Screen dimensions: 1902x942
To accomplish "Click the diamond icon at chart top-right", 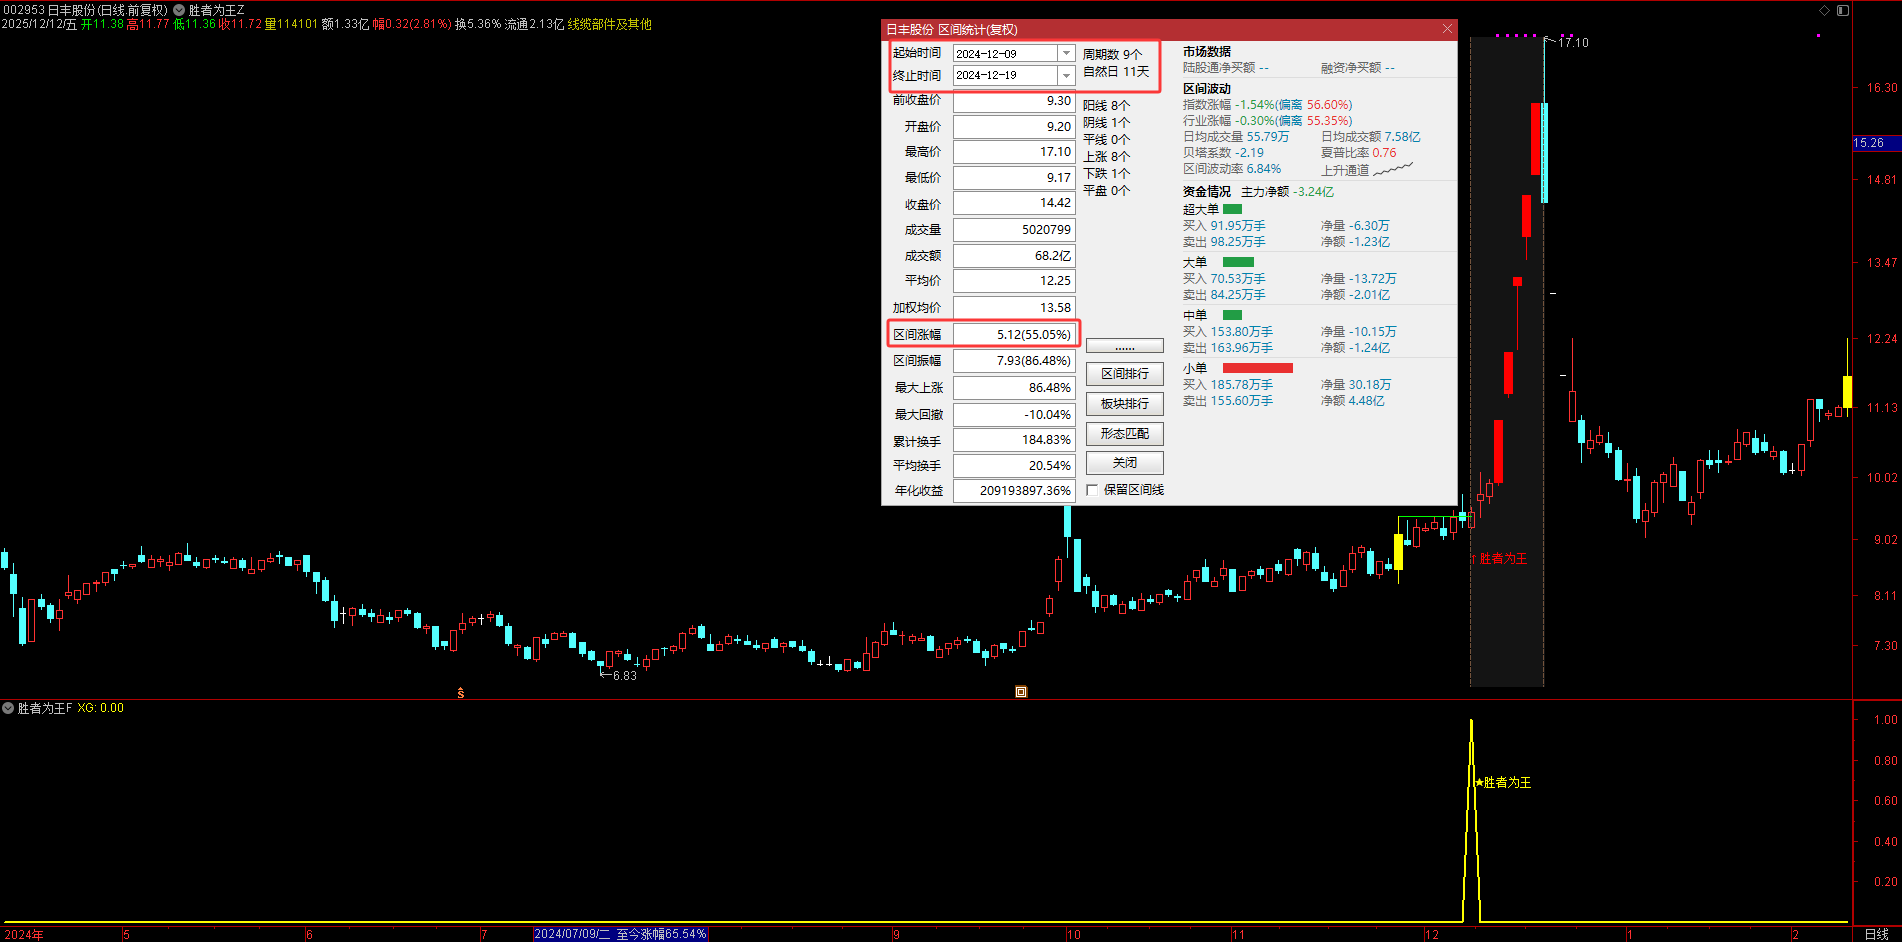I will coord(1824,10).
